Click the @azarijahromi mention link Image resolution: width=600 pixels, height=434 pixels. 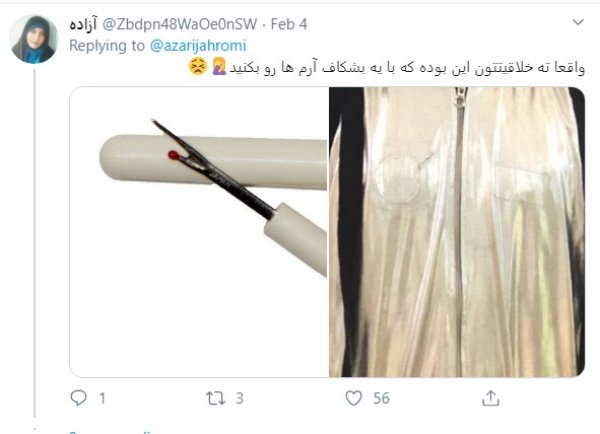point(198,46)
